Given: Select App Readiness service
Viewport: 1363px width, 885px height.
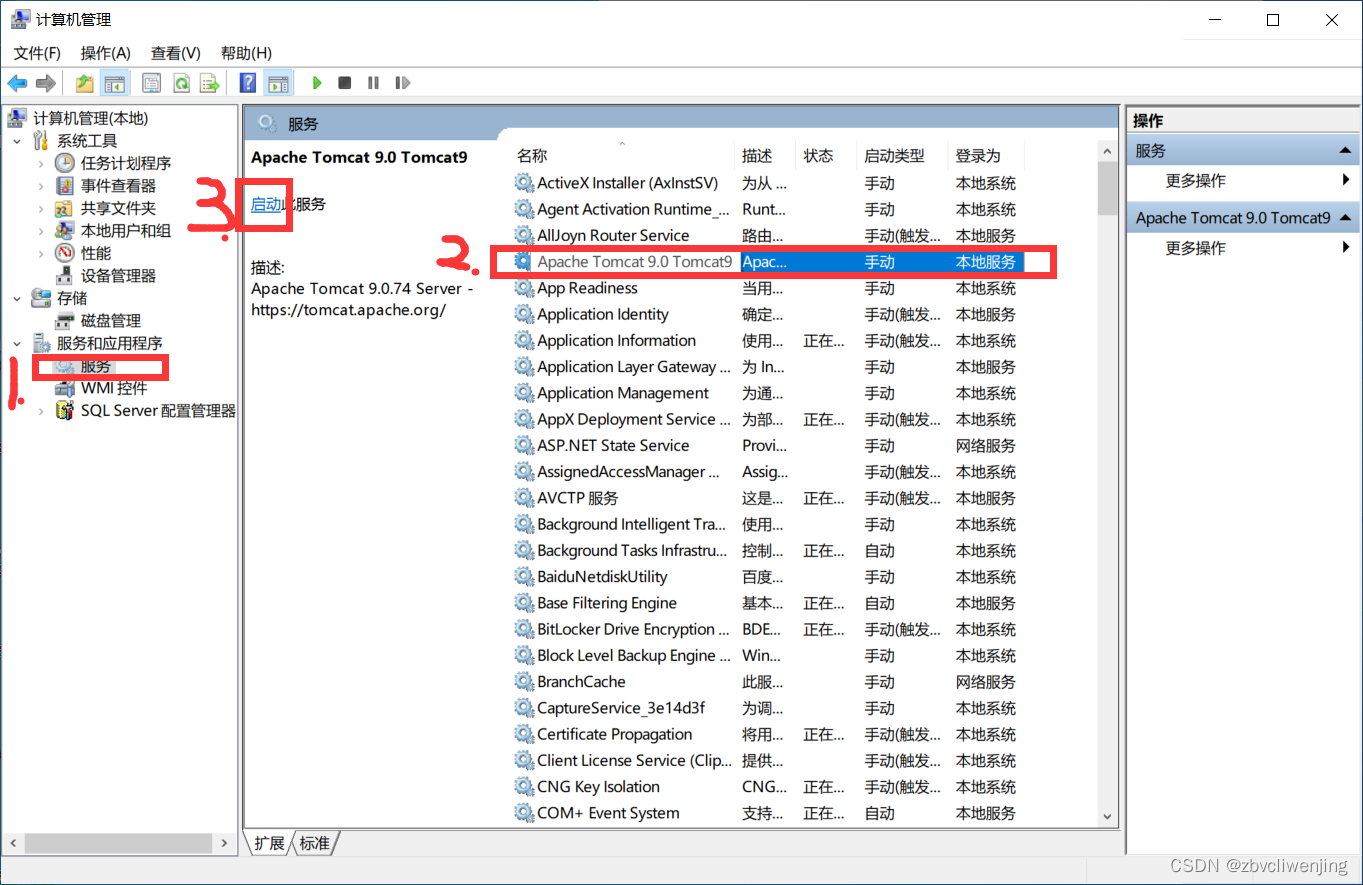Looking at the screenshot, I should click(767, 288).
